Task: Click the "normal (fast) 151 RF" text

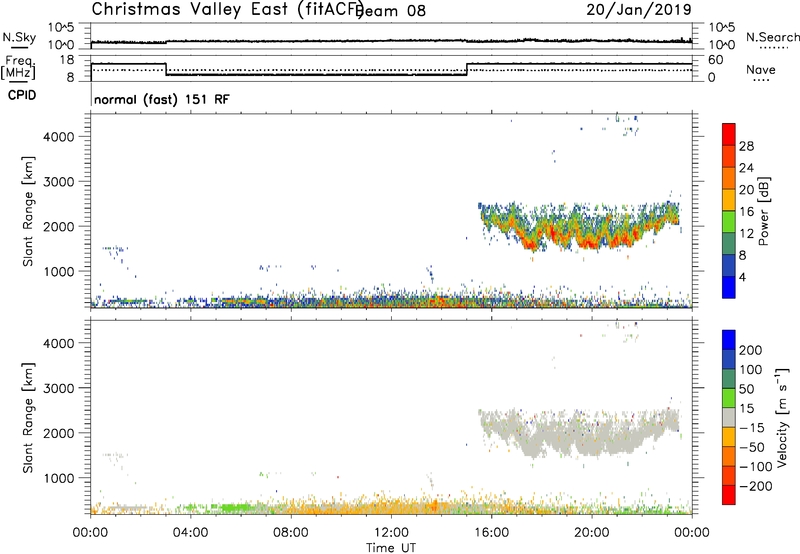Action: click(x=162, y=99)
